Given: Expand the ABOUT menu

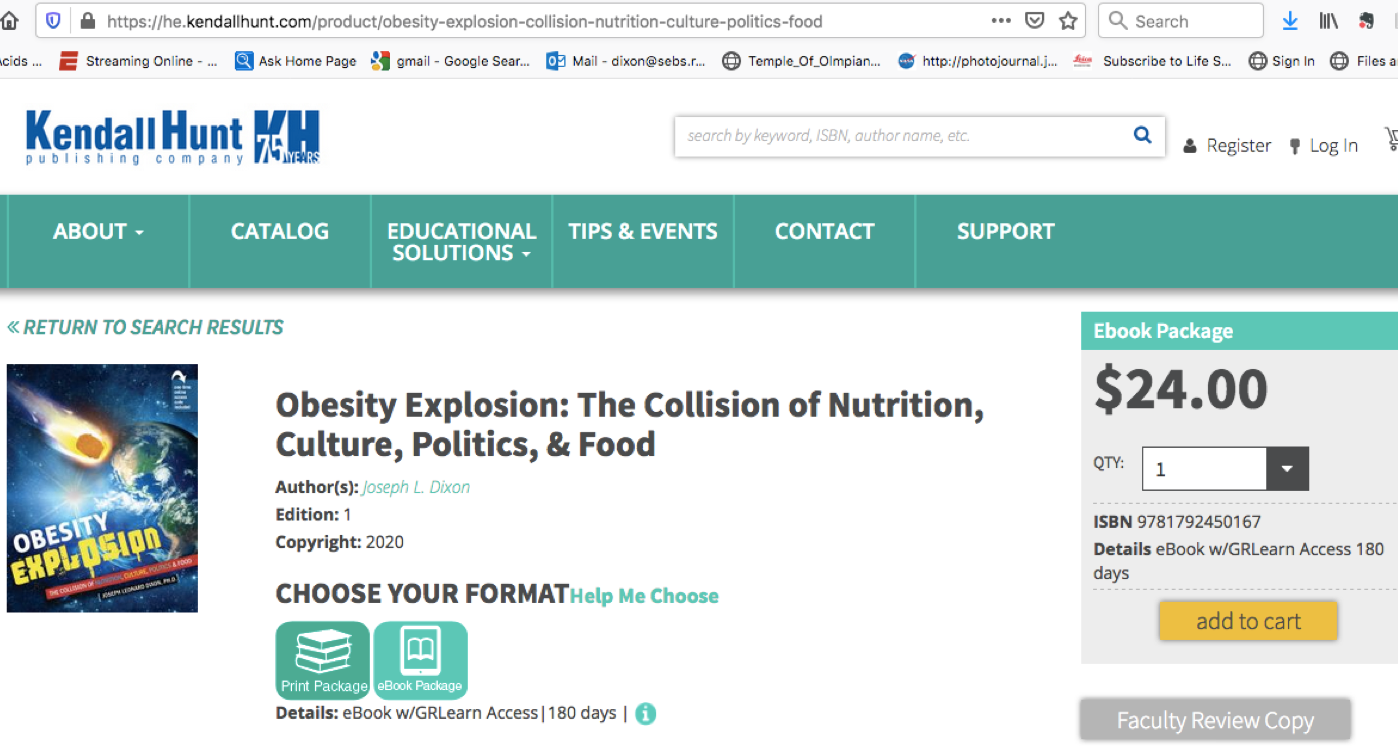Looking at the screenshot, I should tap(98, 232).
